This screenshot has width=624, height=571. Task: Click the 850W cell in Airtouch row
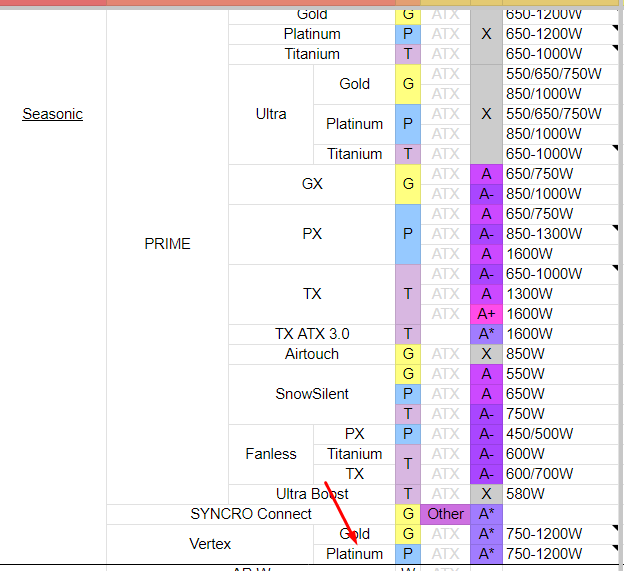pos(560,354)
